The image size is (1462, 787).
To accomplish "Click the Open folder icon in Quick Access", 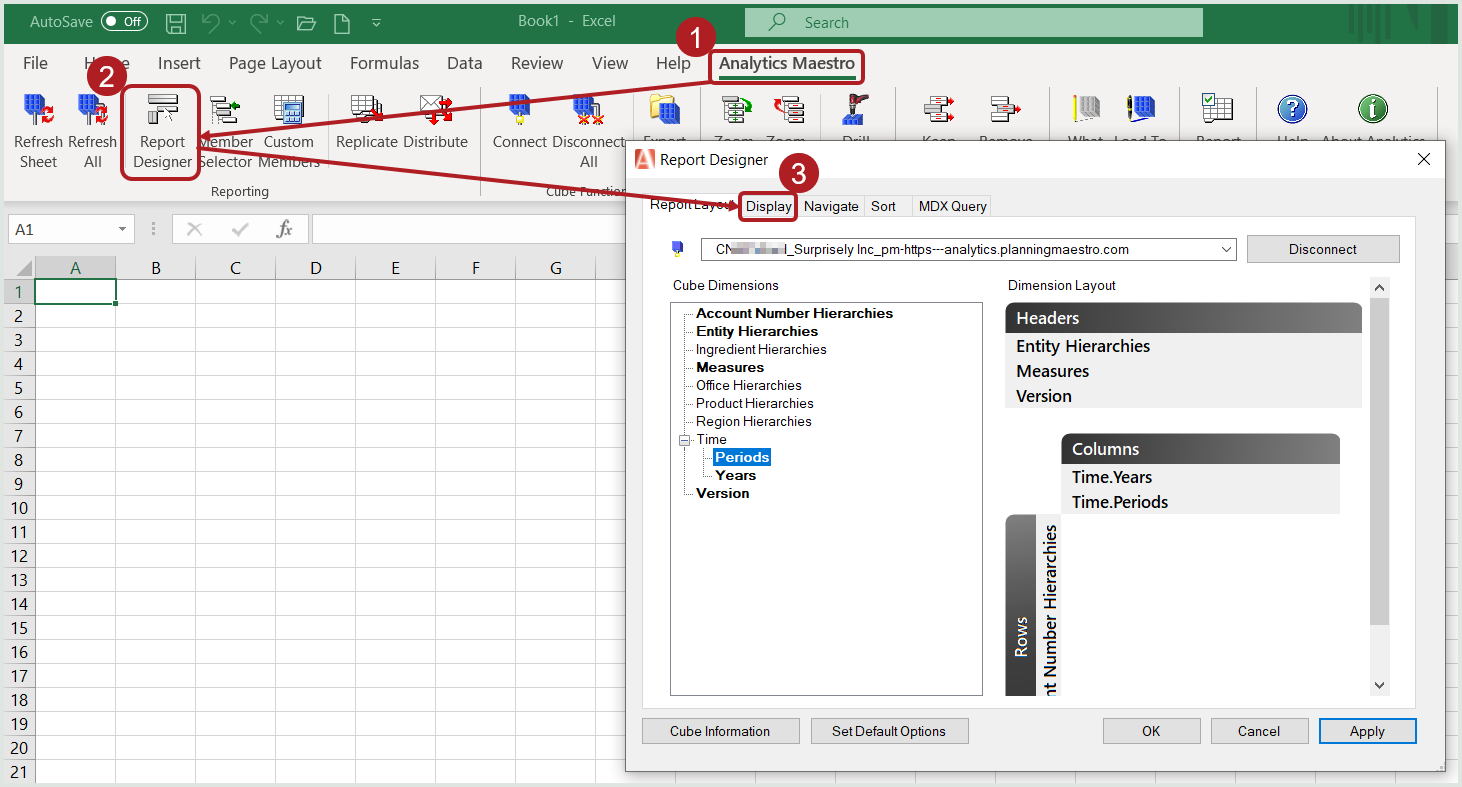I will tap(307, 22).
